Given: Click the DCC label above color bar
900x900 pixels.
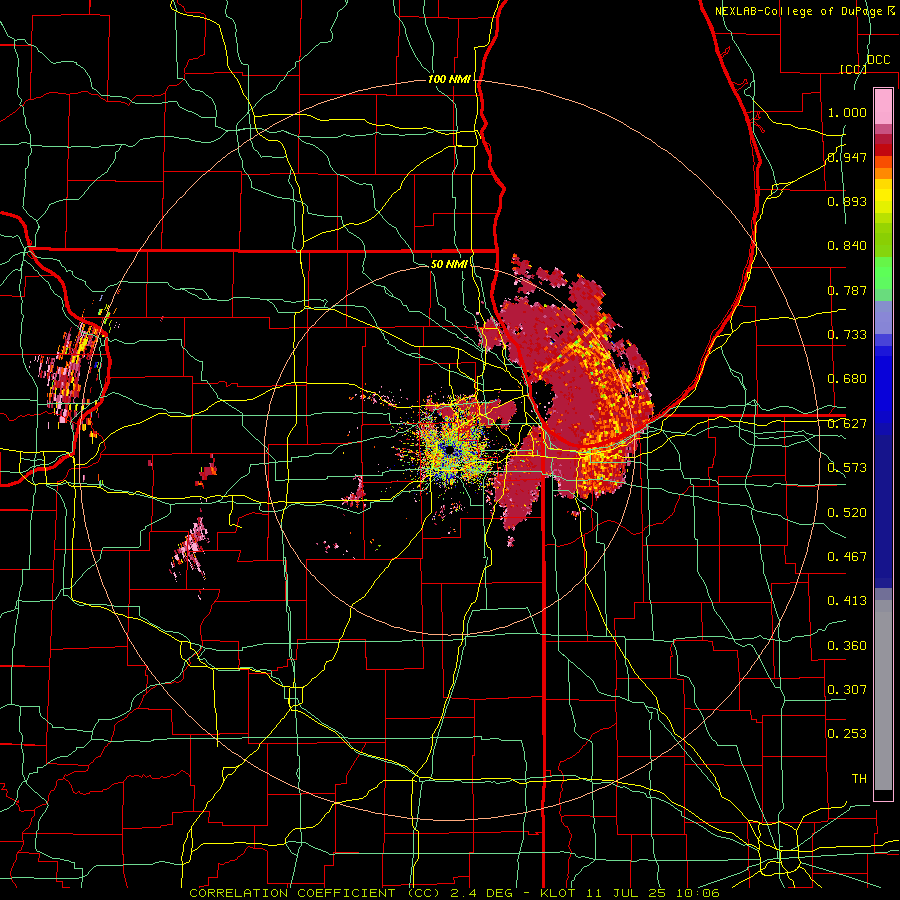Looking at the screenshot, I should [878, 60].
